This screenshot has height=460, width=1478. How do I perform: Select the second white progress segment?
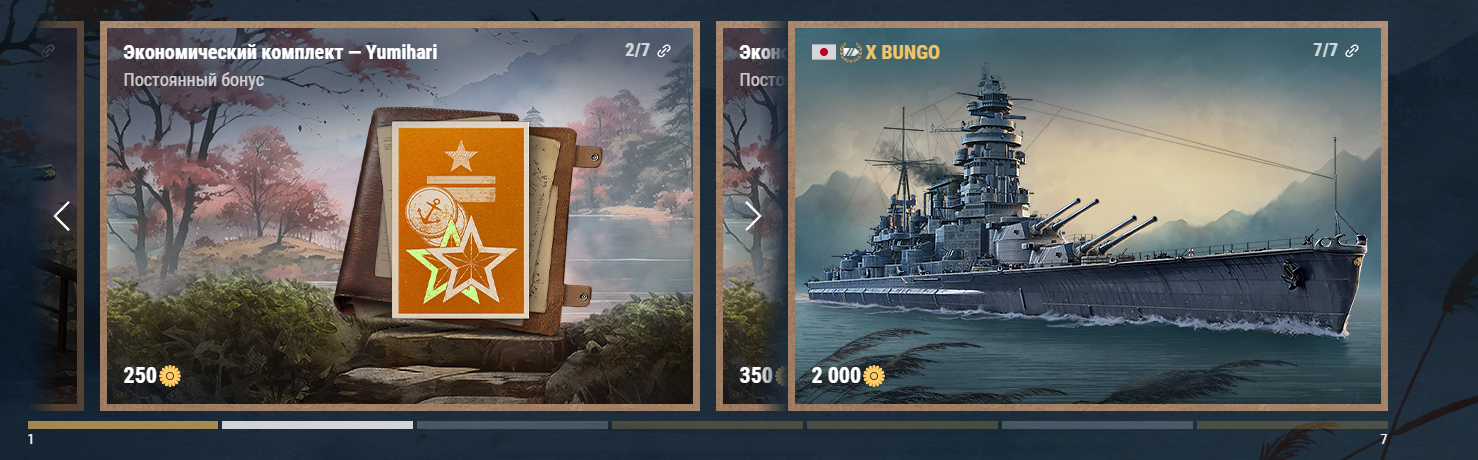click(317, 425)
